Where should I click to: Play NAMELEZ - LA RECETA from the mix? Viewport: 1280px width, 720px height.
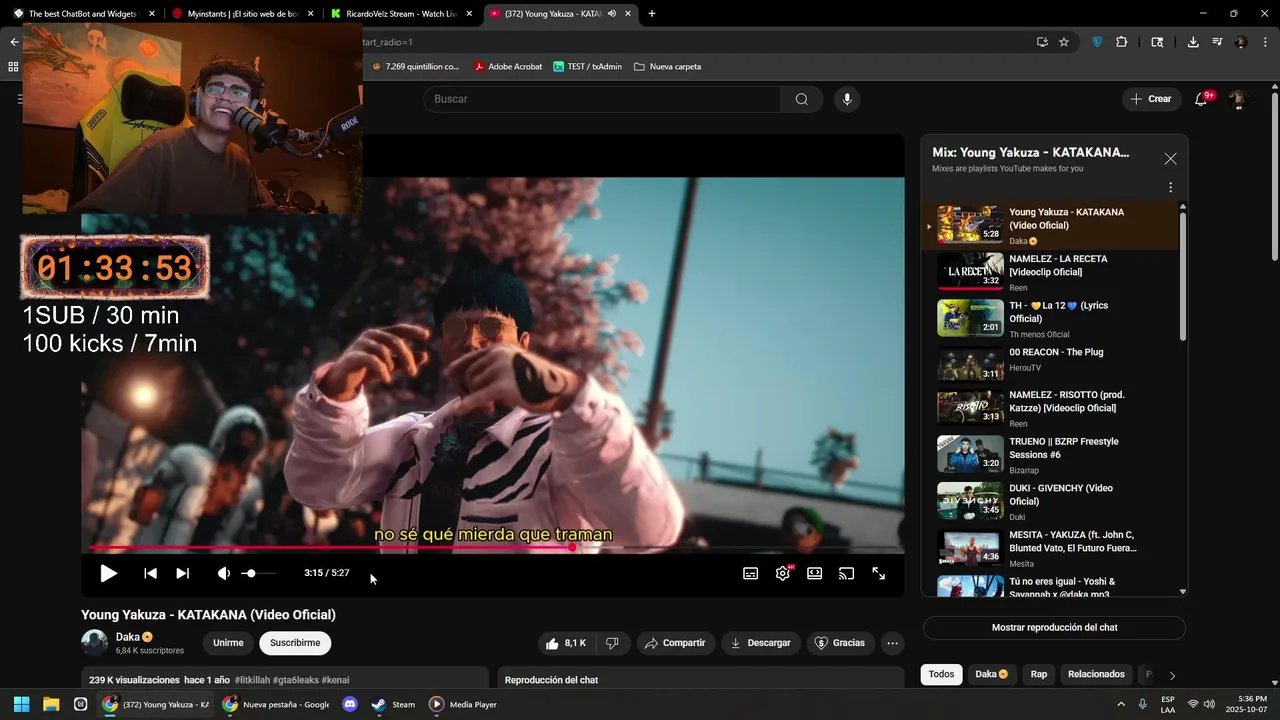click(1050, 272)
